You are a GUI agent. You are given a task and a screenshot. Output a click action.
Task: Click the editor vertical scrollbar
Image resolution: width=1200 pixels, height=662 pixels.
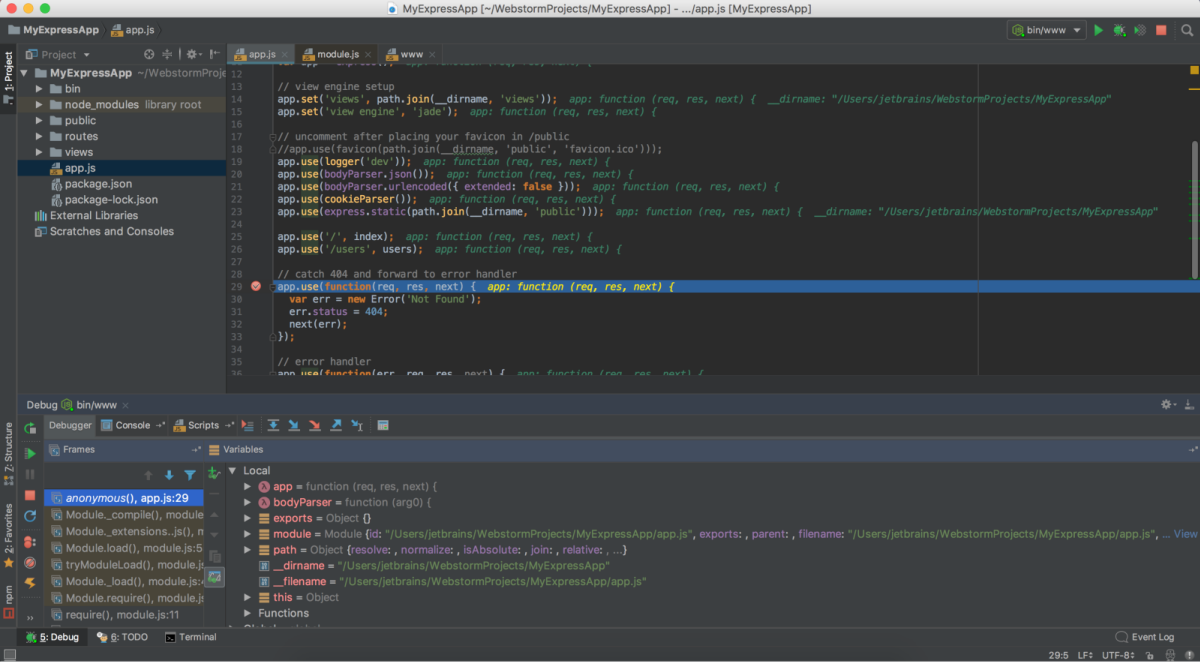pyautogui.click(x=1194, y=210)
